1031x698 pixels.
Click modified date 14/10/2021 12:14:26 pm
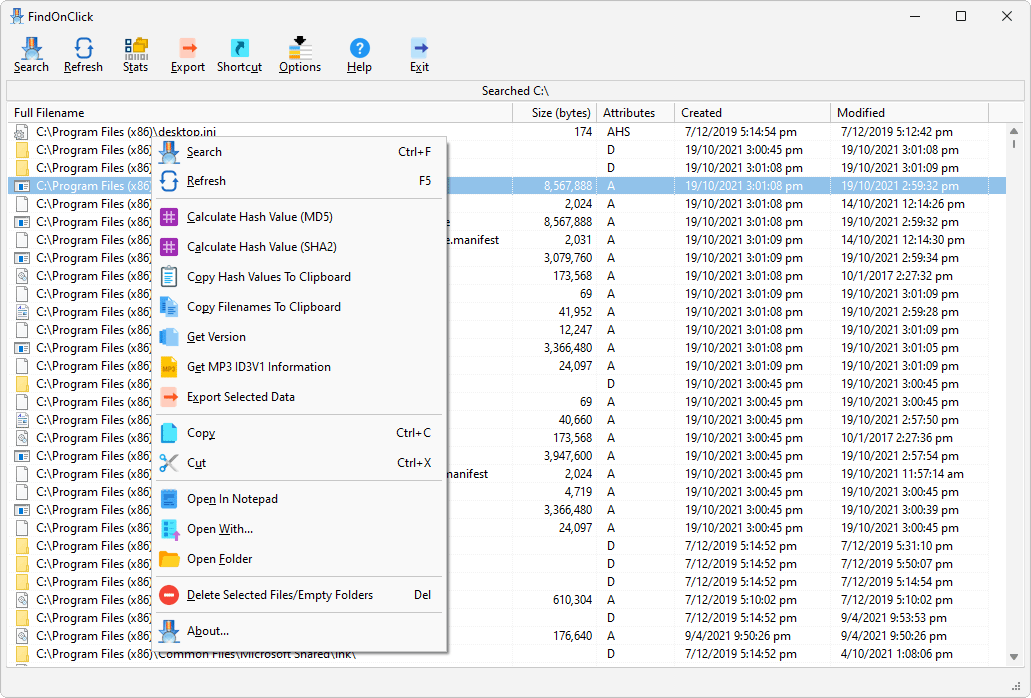click(903, 204)
